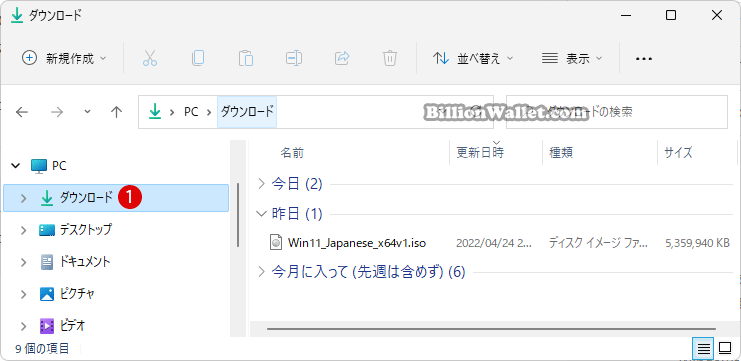
Task: Click the 2022/04/24 date cell
Action: 494,243
